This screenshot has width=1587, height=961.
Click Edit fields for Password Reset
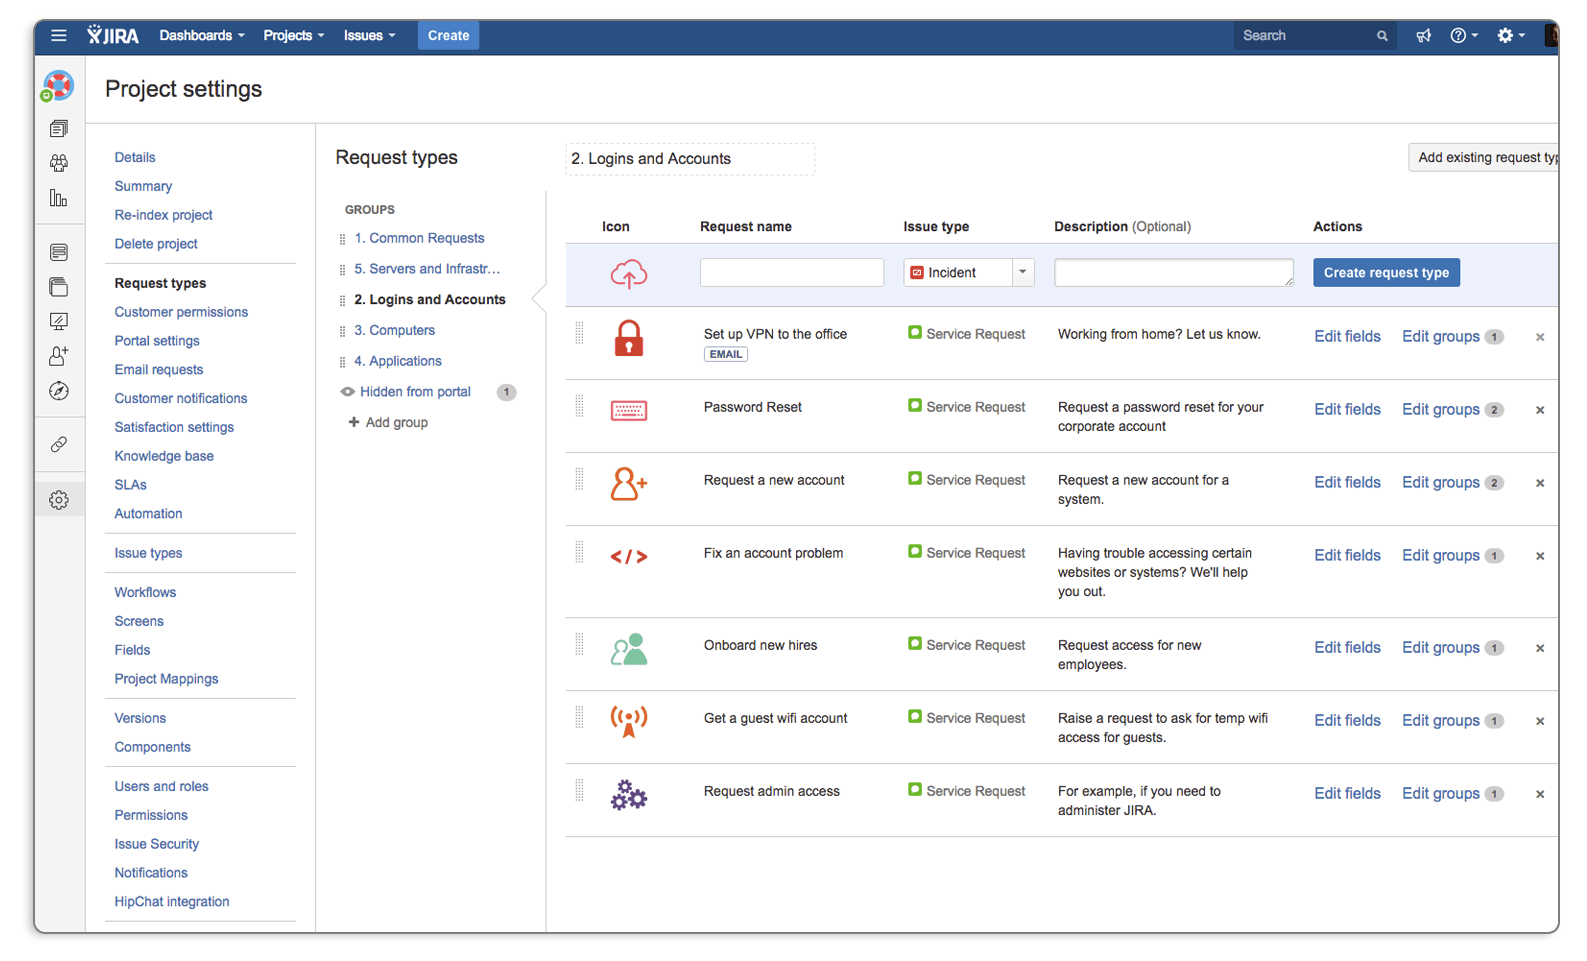(1347, 410)
